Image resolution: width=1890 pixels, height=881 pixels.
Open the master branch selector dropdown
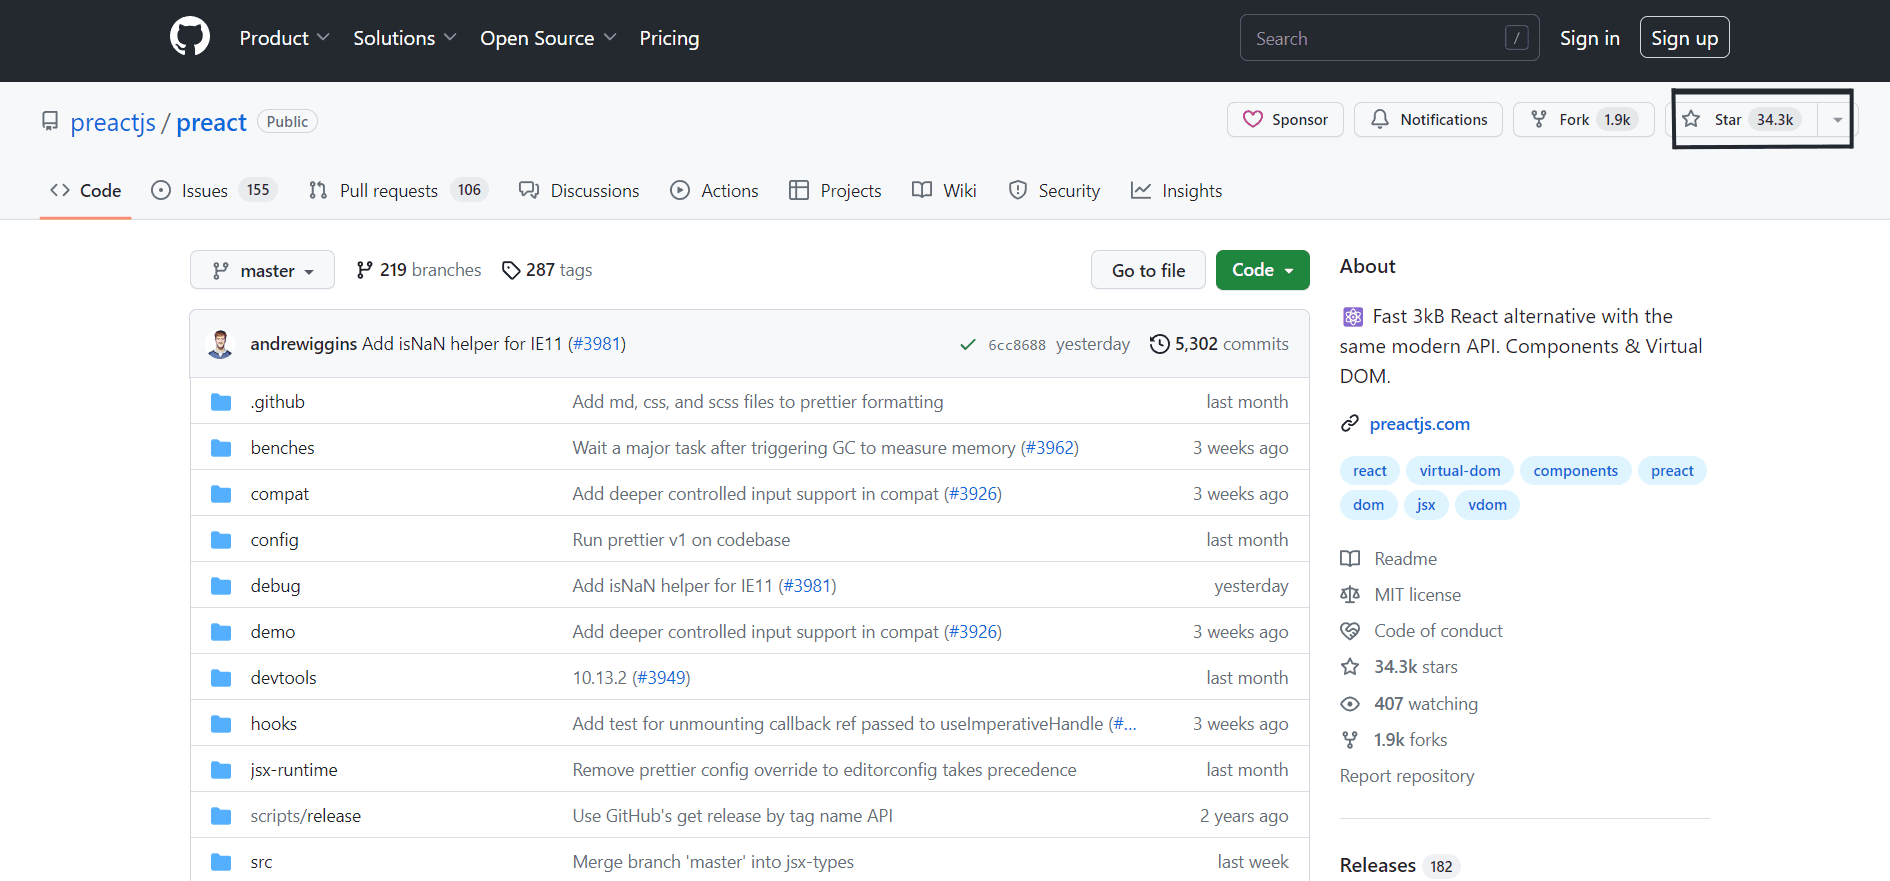click(x=262, y=270)
